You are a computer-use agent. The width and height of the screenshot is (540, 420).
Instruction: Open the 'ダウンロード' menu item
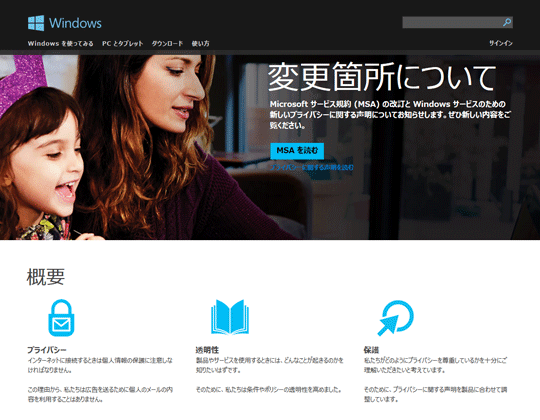coord(167,43)
